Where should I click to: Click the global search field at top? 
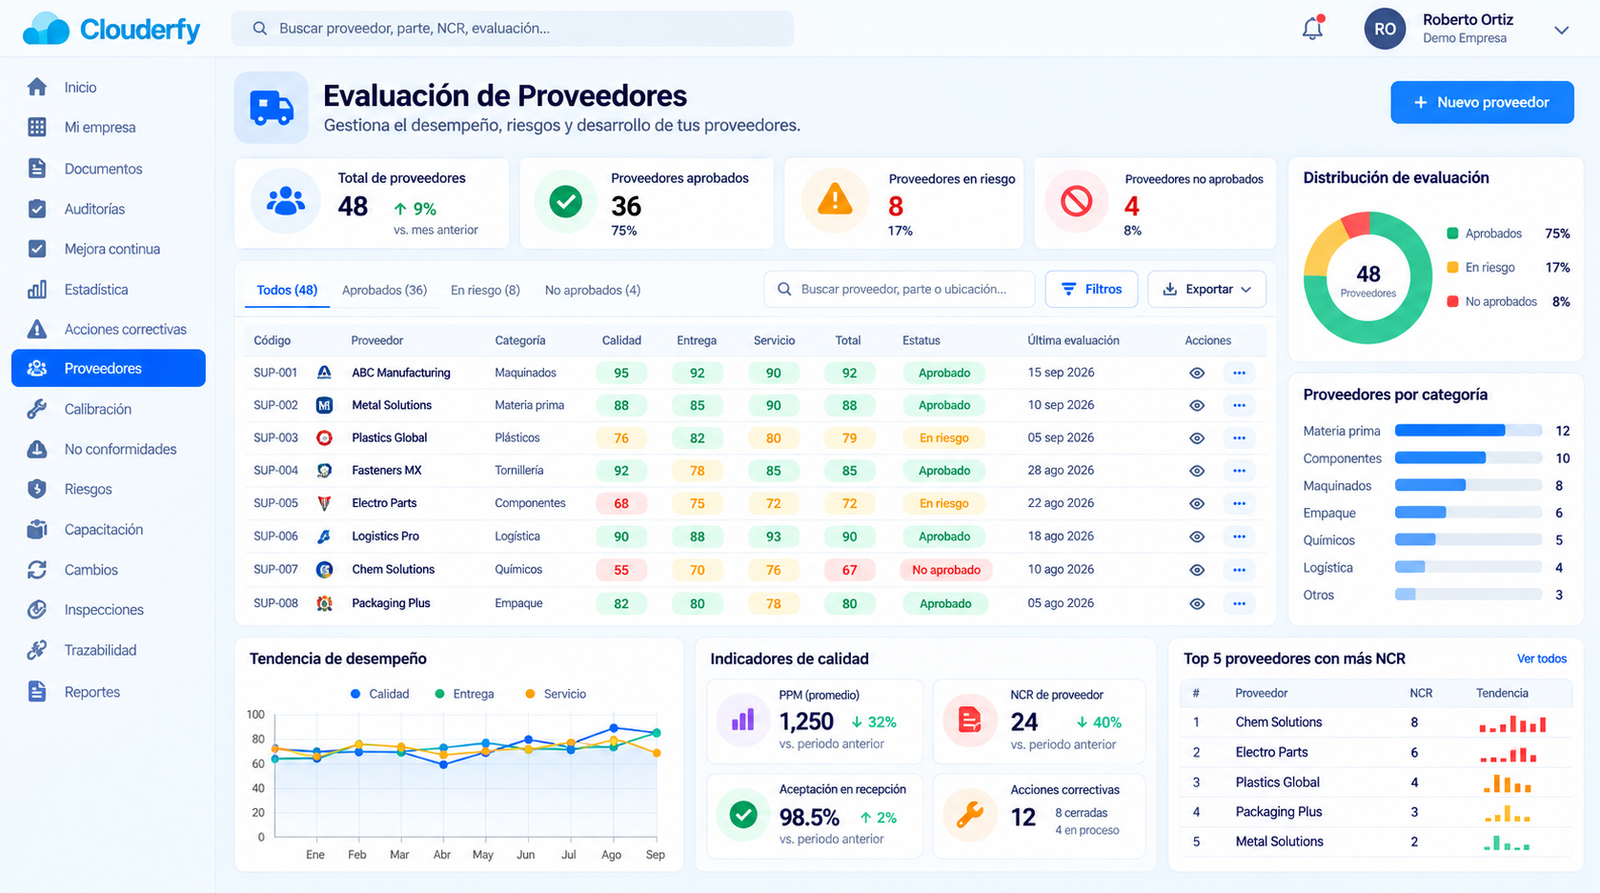coord(512,28)
